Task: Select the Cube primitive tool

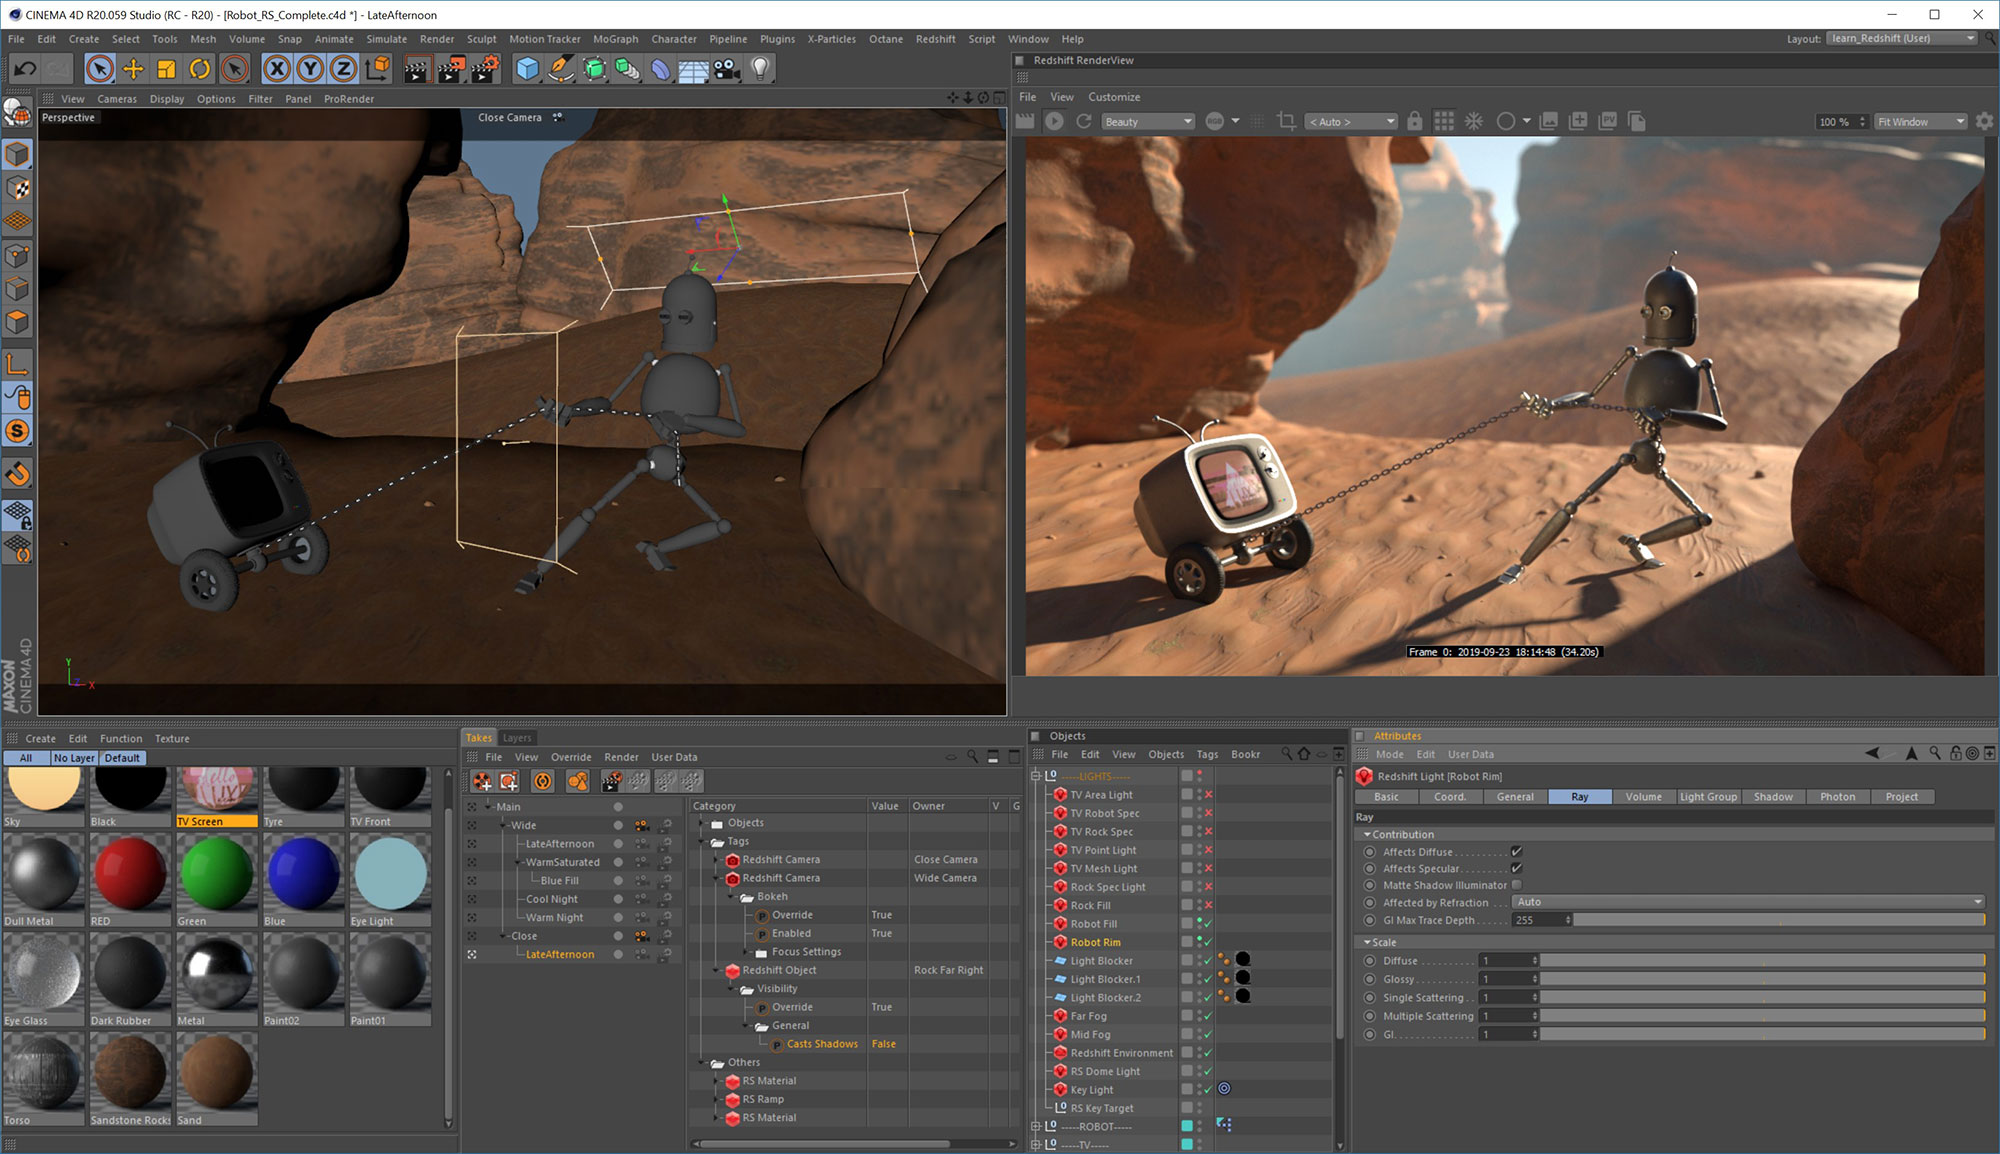Action: click(525, 68)
